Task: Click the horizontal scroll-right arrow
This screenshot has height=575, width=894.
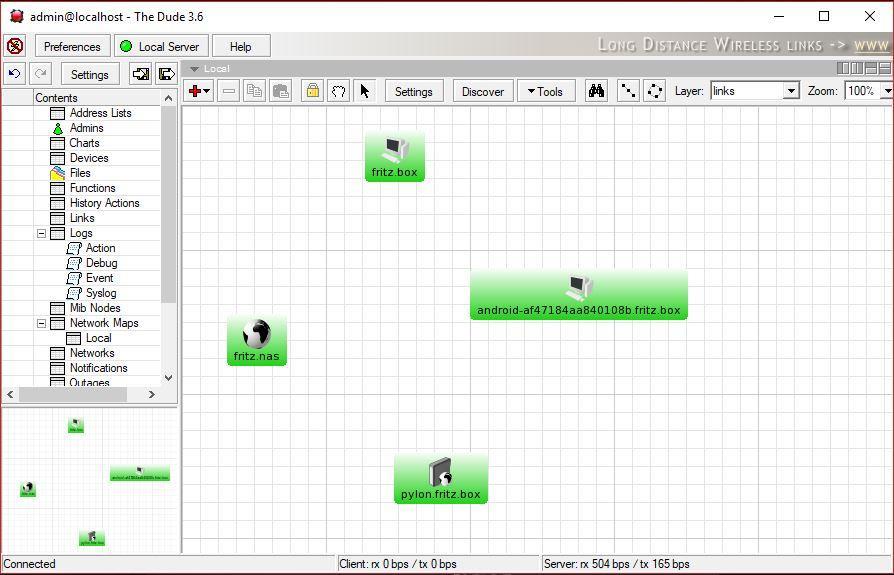Action: [x=152, y=394]
